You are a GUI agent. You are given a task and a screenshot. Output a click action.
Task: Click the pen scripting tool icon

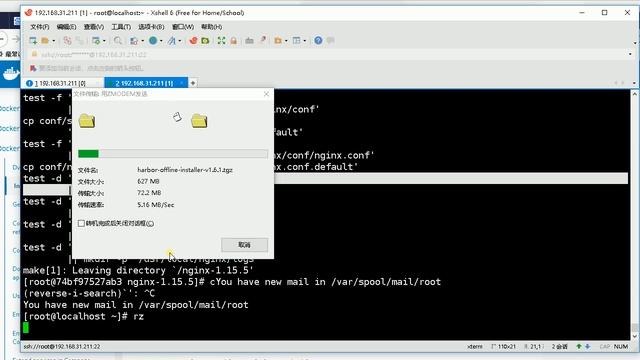(x=263, y=40)
